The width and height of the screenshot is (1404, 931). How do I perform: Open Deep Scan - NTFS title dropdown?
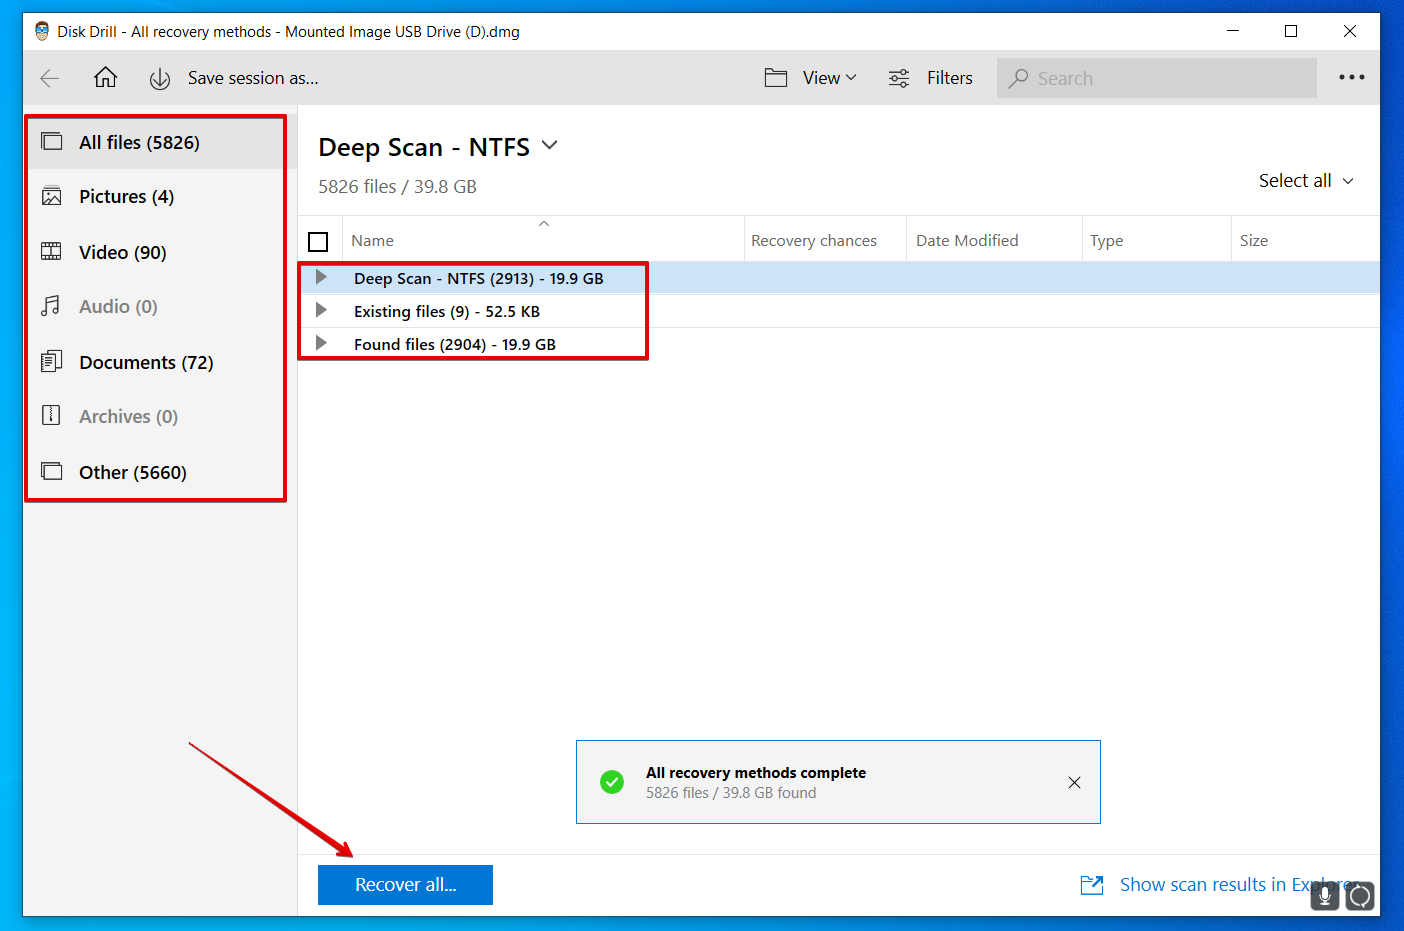[549, 145]
